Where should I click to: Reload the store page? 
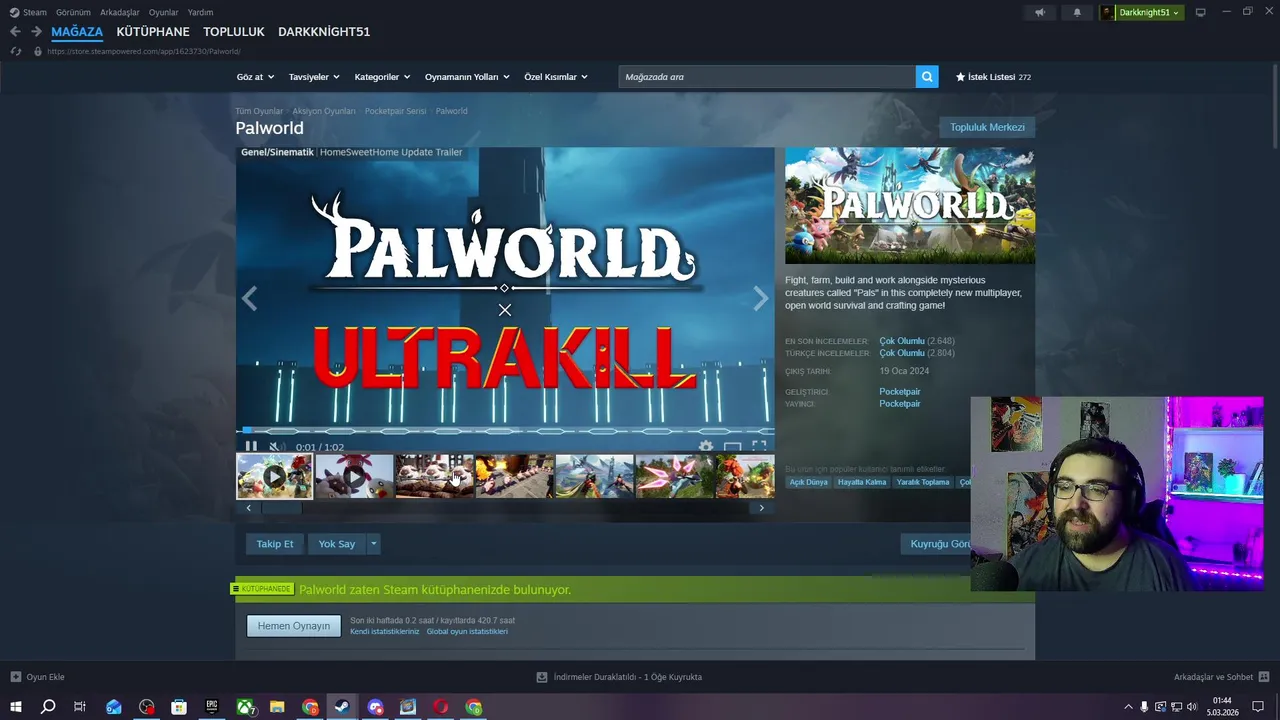point(15,51)
